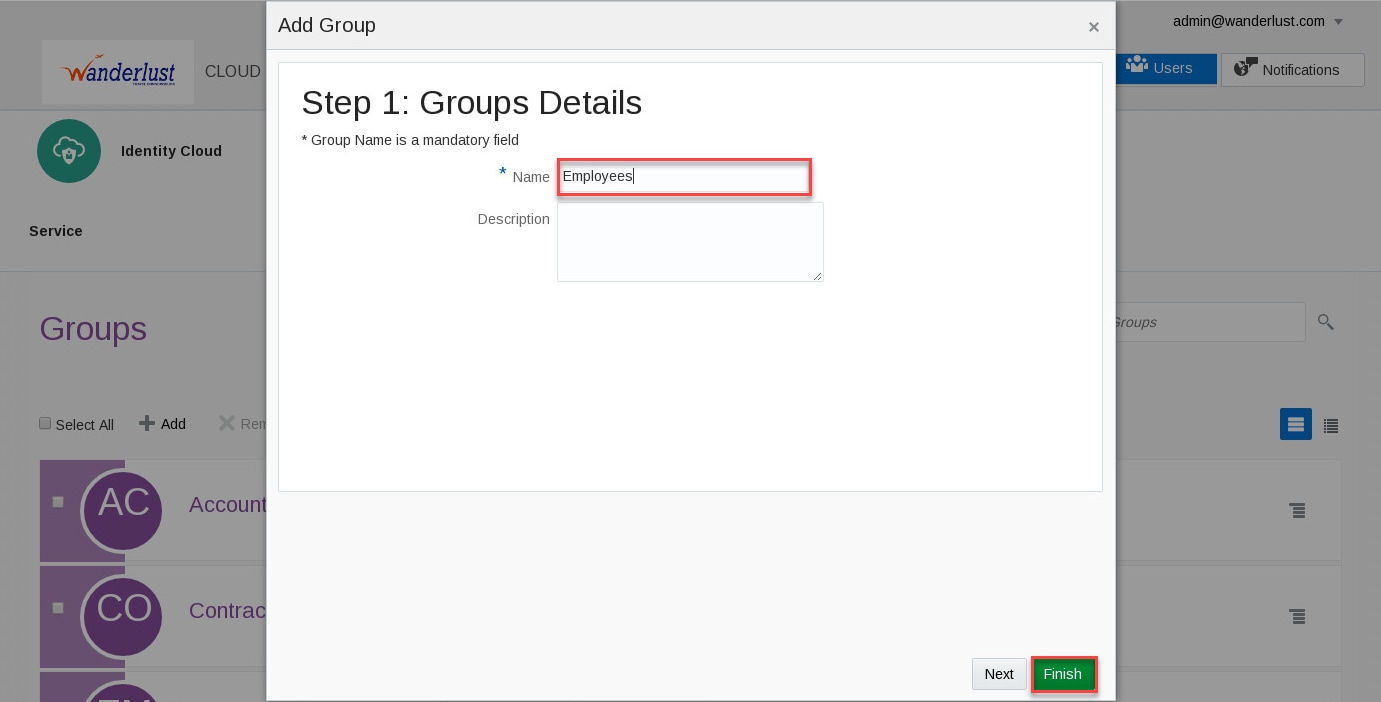Image resolution: width=1381 pixels, height=702 pixels.
Task: Click the Add group button
Action: point(163,424)
